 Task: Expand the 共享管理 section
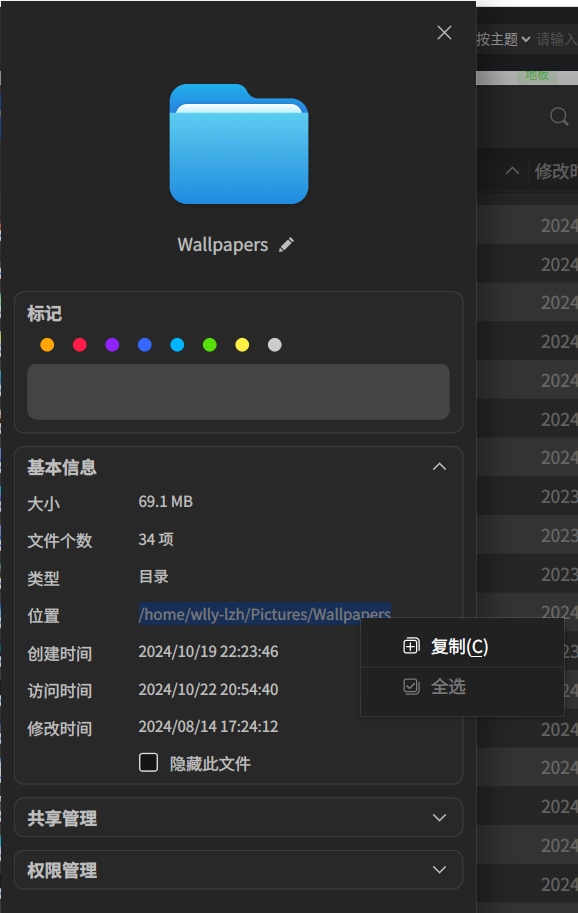click(x=439, y=818)
